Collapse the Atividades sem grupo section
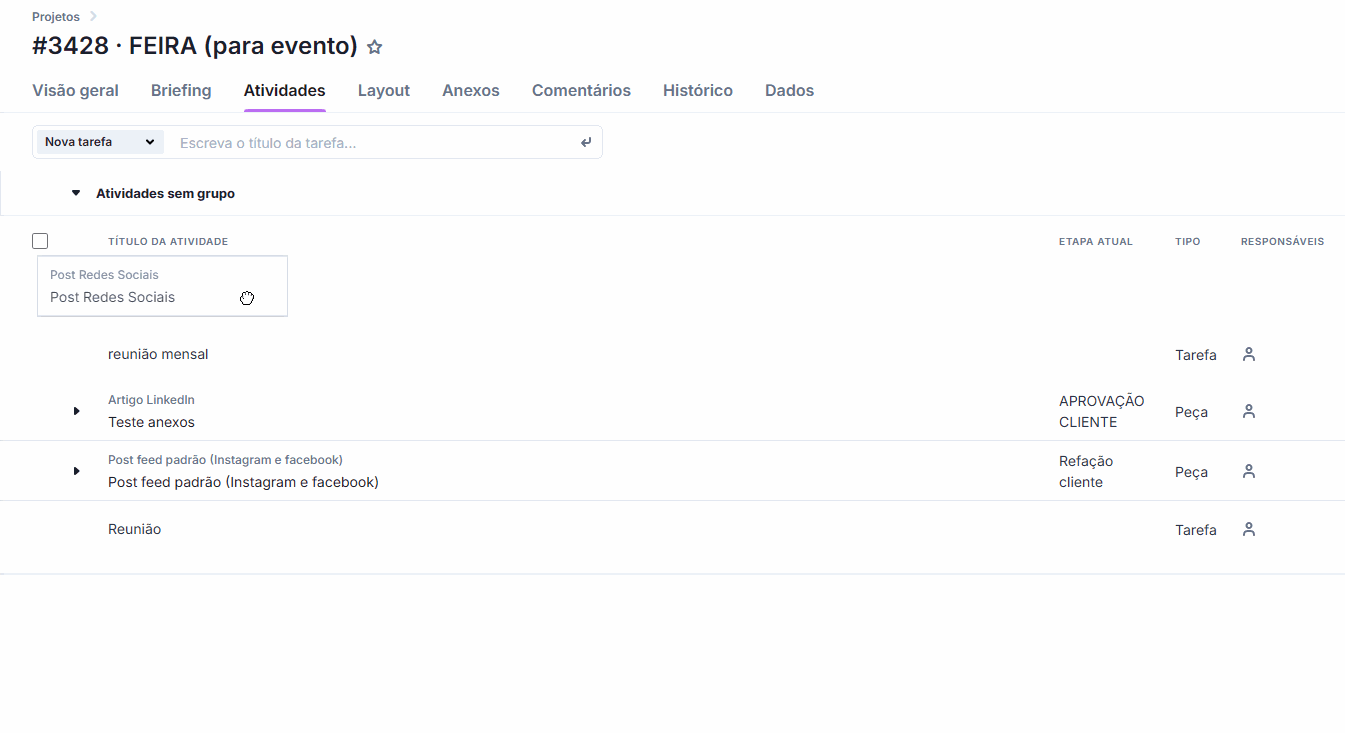Screen dimensions: 1345x733 76,193
